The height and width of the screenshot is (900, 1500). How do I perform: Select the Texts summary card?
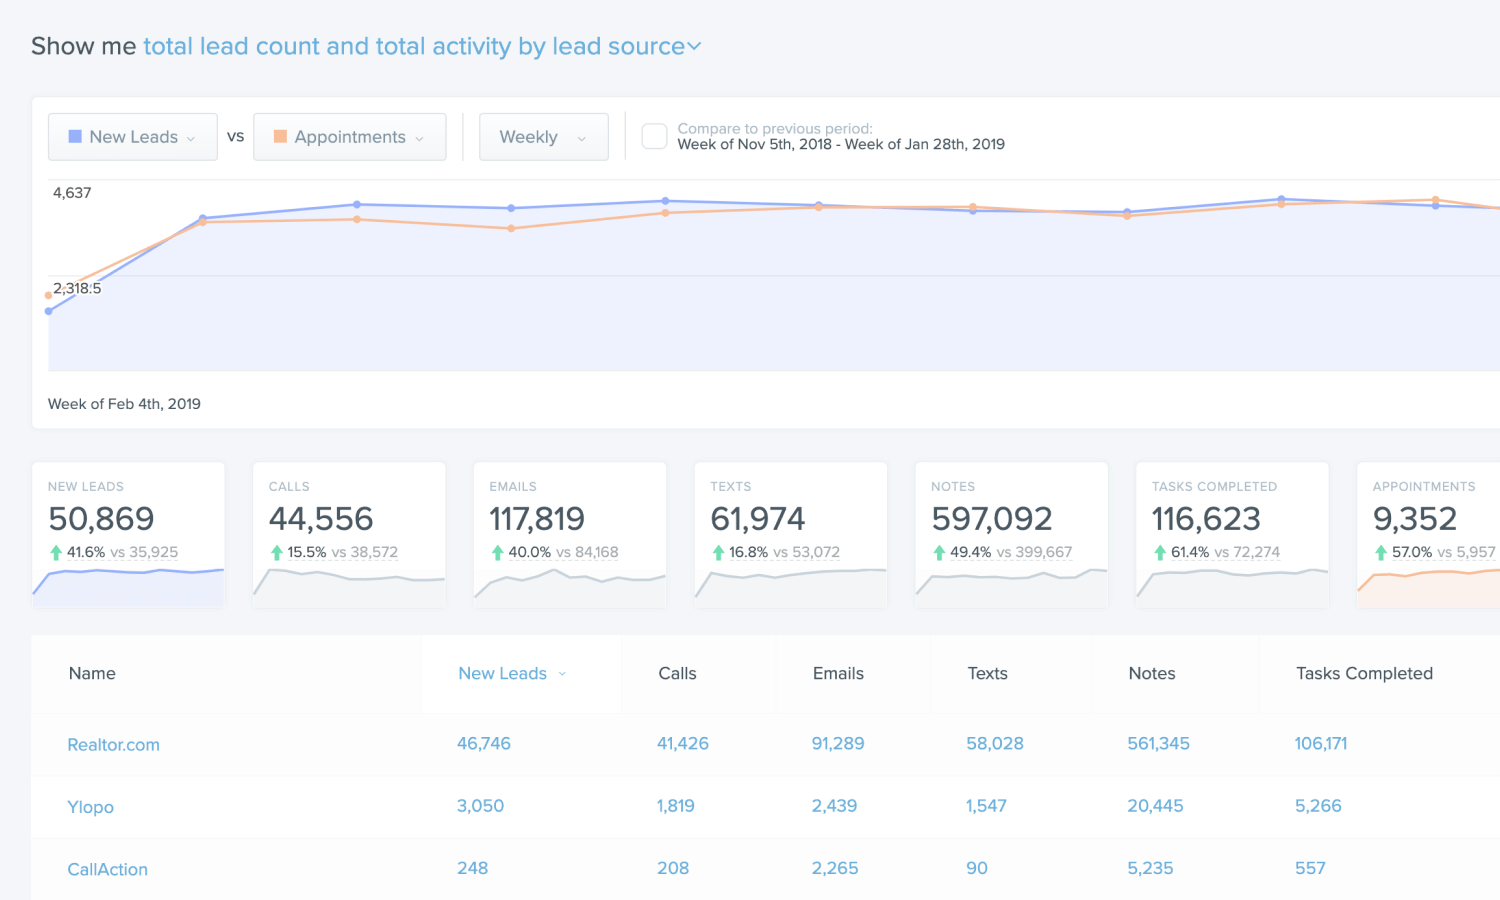[x=791, y=535]
